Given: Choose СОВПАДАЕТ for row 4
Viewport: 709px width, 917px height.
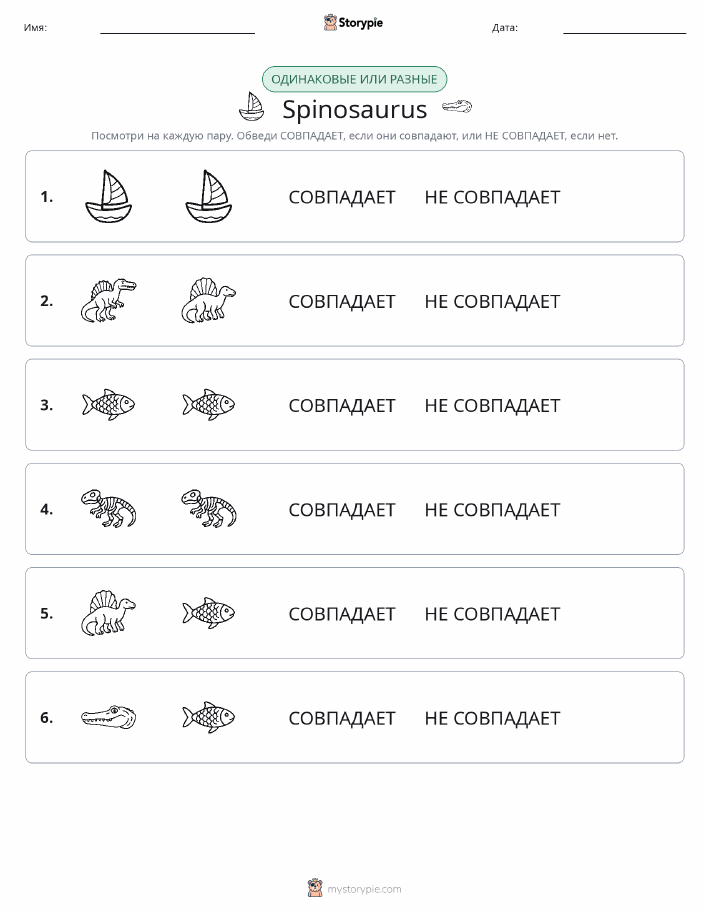Looking at the screenshot, I should pyautogui.click(x=342, y=510).
